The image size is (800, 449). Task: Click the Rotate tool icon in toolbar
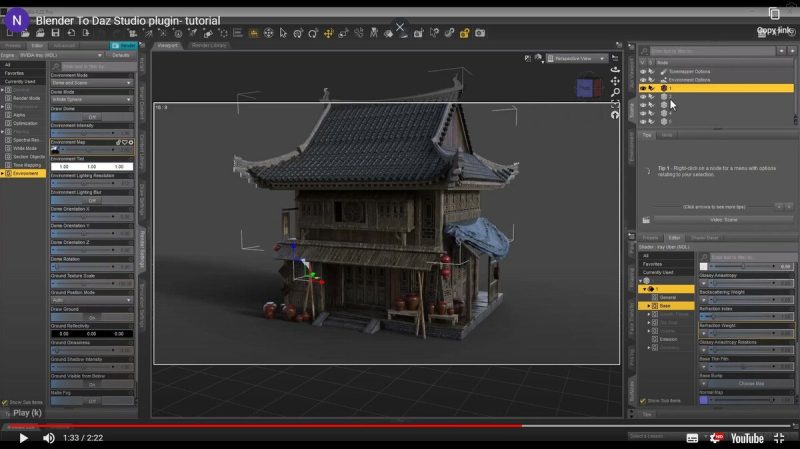[x=313, y=33]
